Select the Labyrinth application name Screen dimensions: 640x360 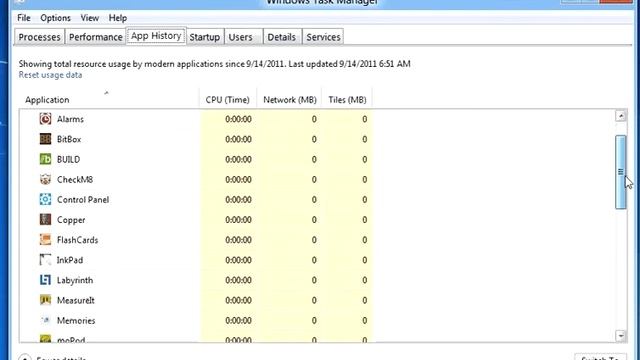[75, 280]
